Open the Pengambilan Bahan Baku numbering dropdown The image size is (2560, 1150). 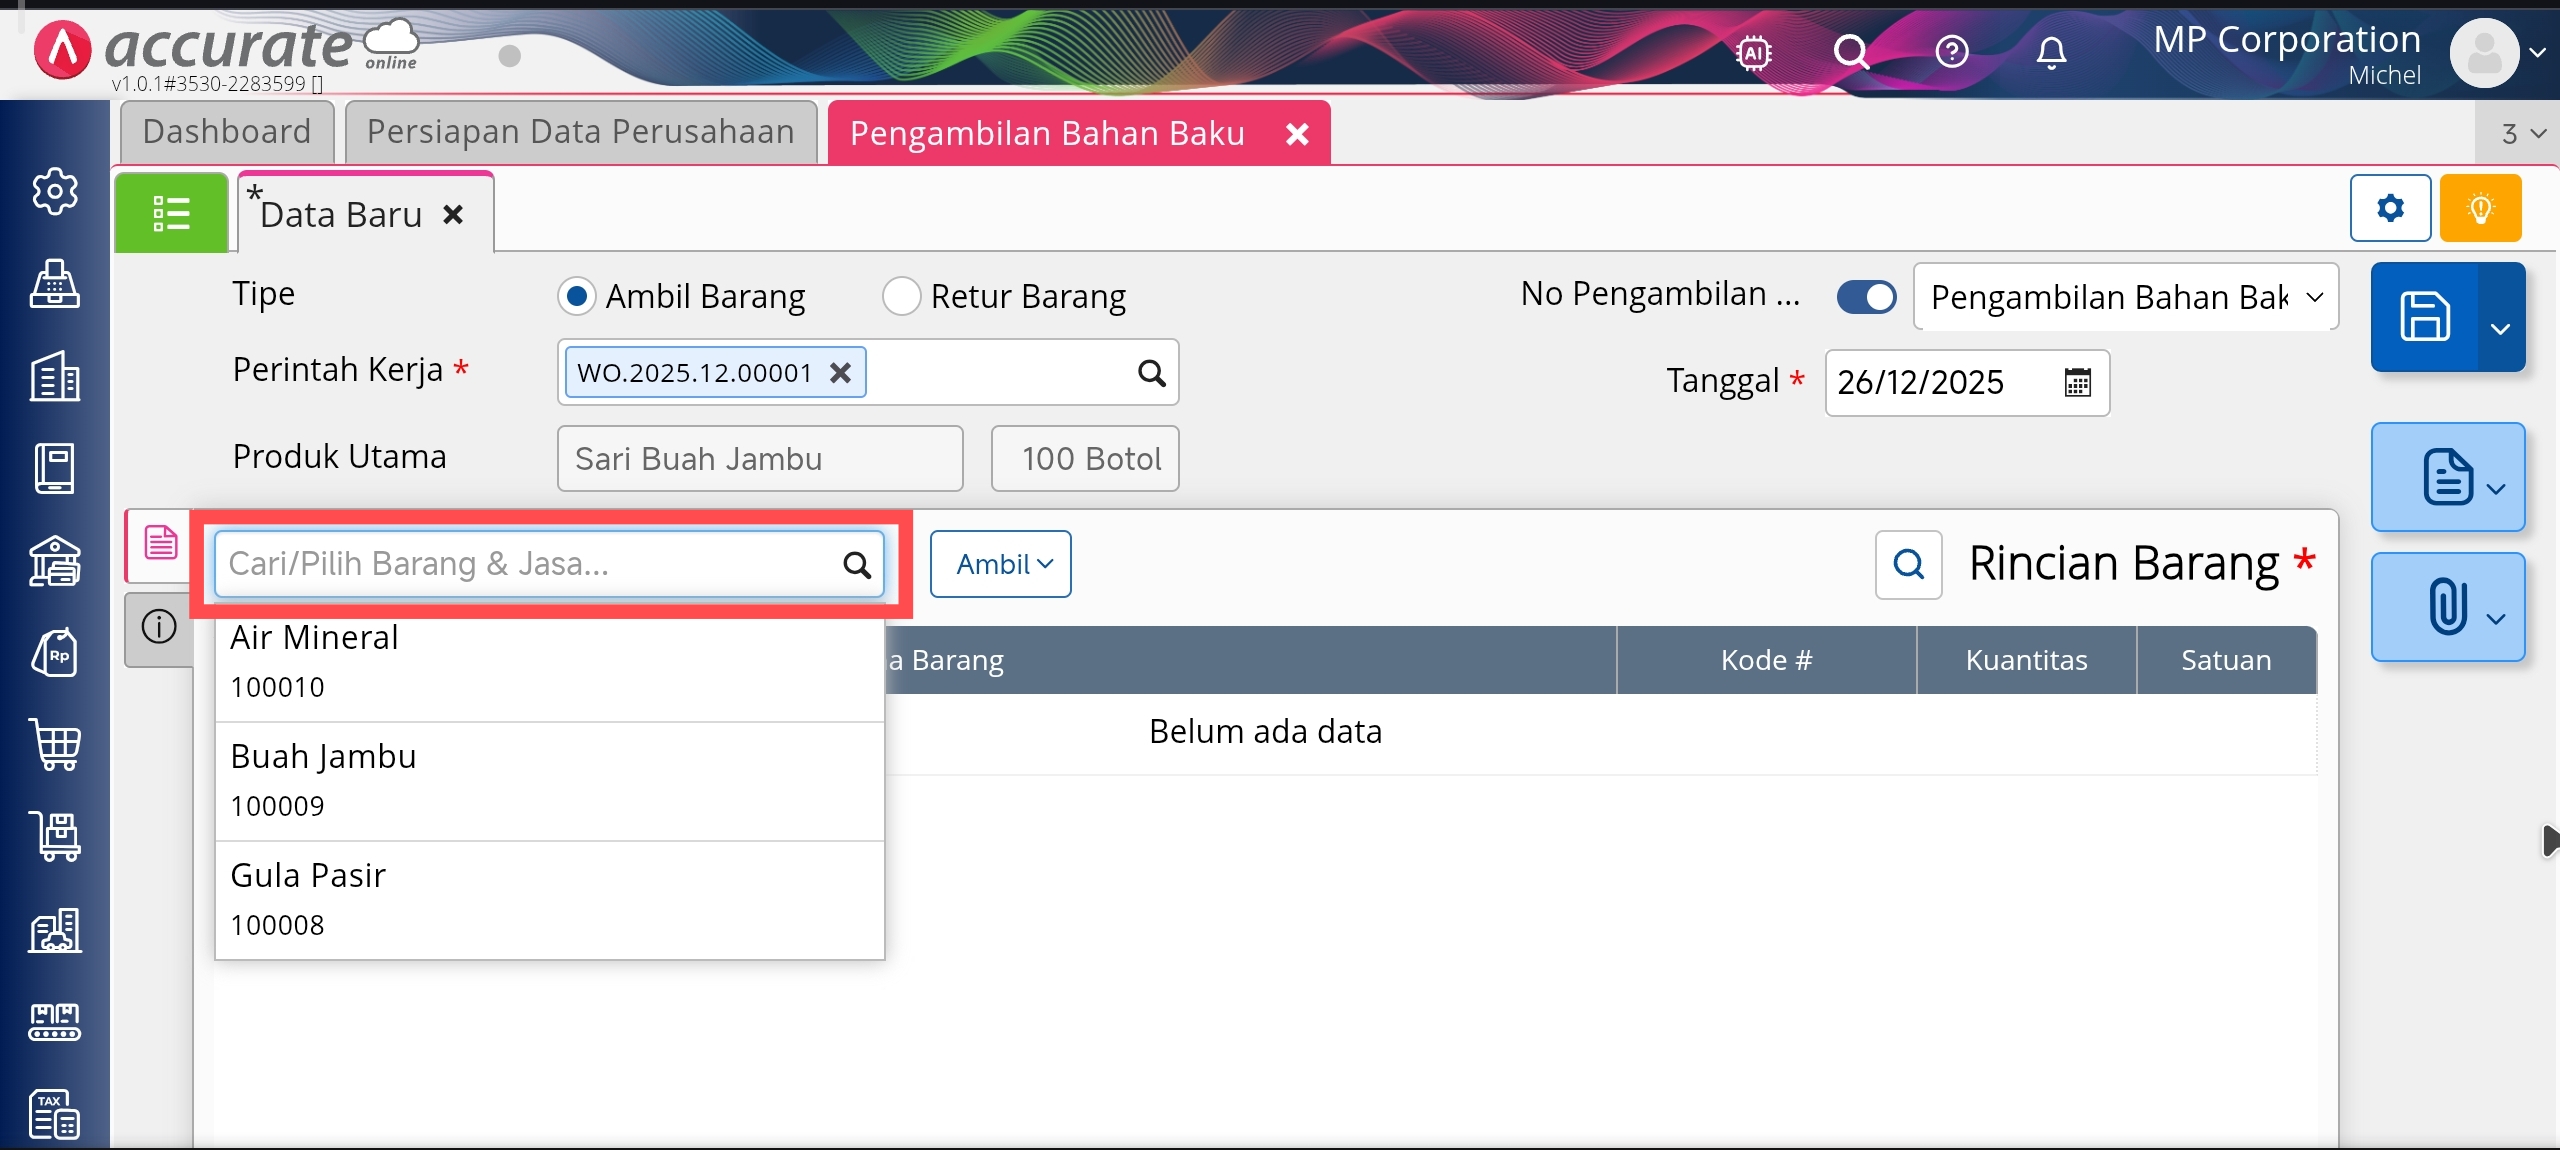[x=2125, y=297]
